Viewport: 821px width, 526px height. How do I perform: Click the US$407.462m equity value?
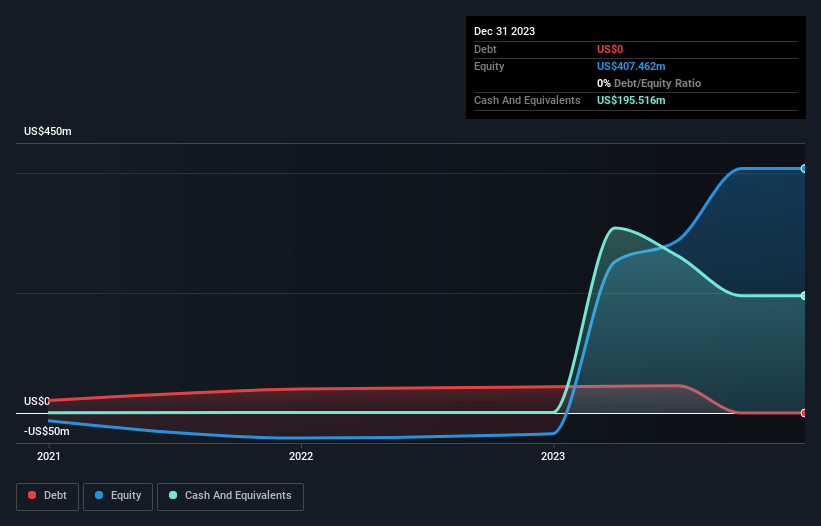pos(631,66)
